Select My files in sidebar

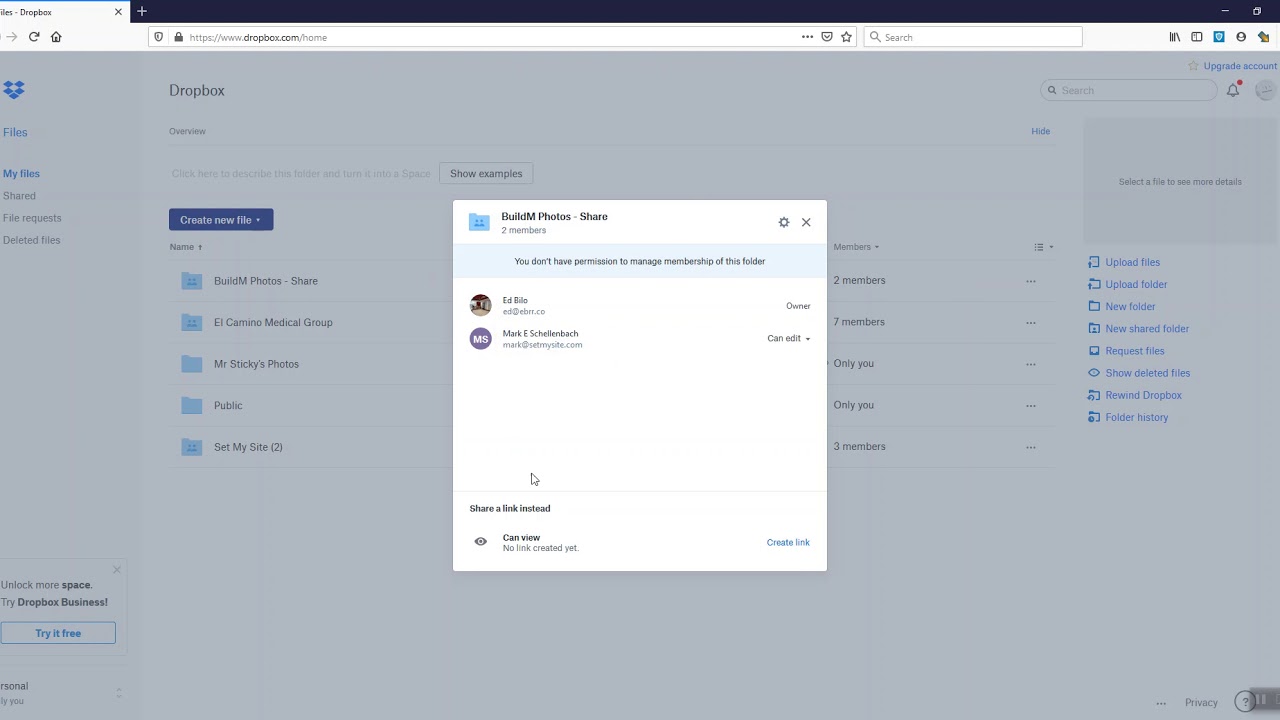coord(21,174)
